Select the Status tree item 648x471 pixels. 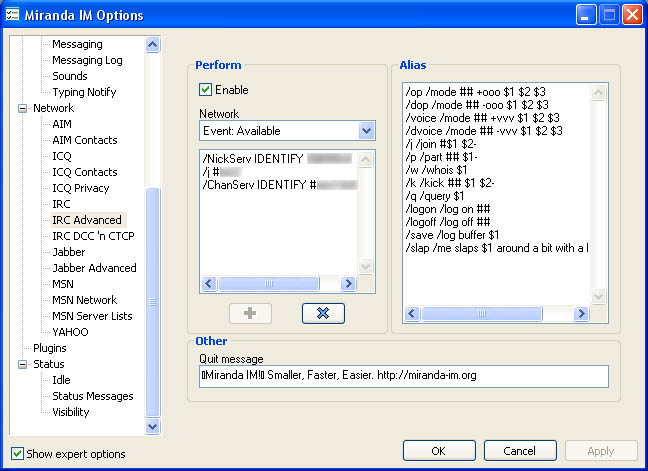[x=49, y=364]
